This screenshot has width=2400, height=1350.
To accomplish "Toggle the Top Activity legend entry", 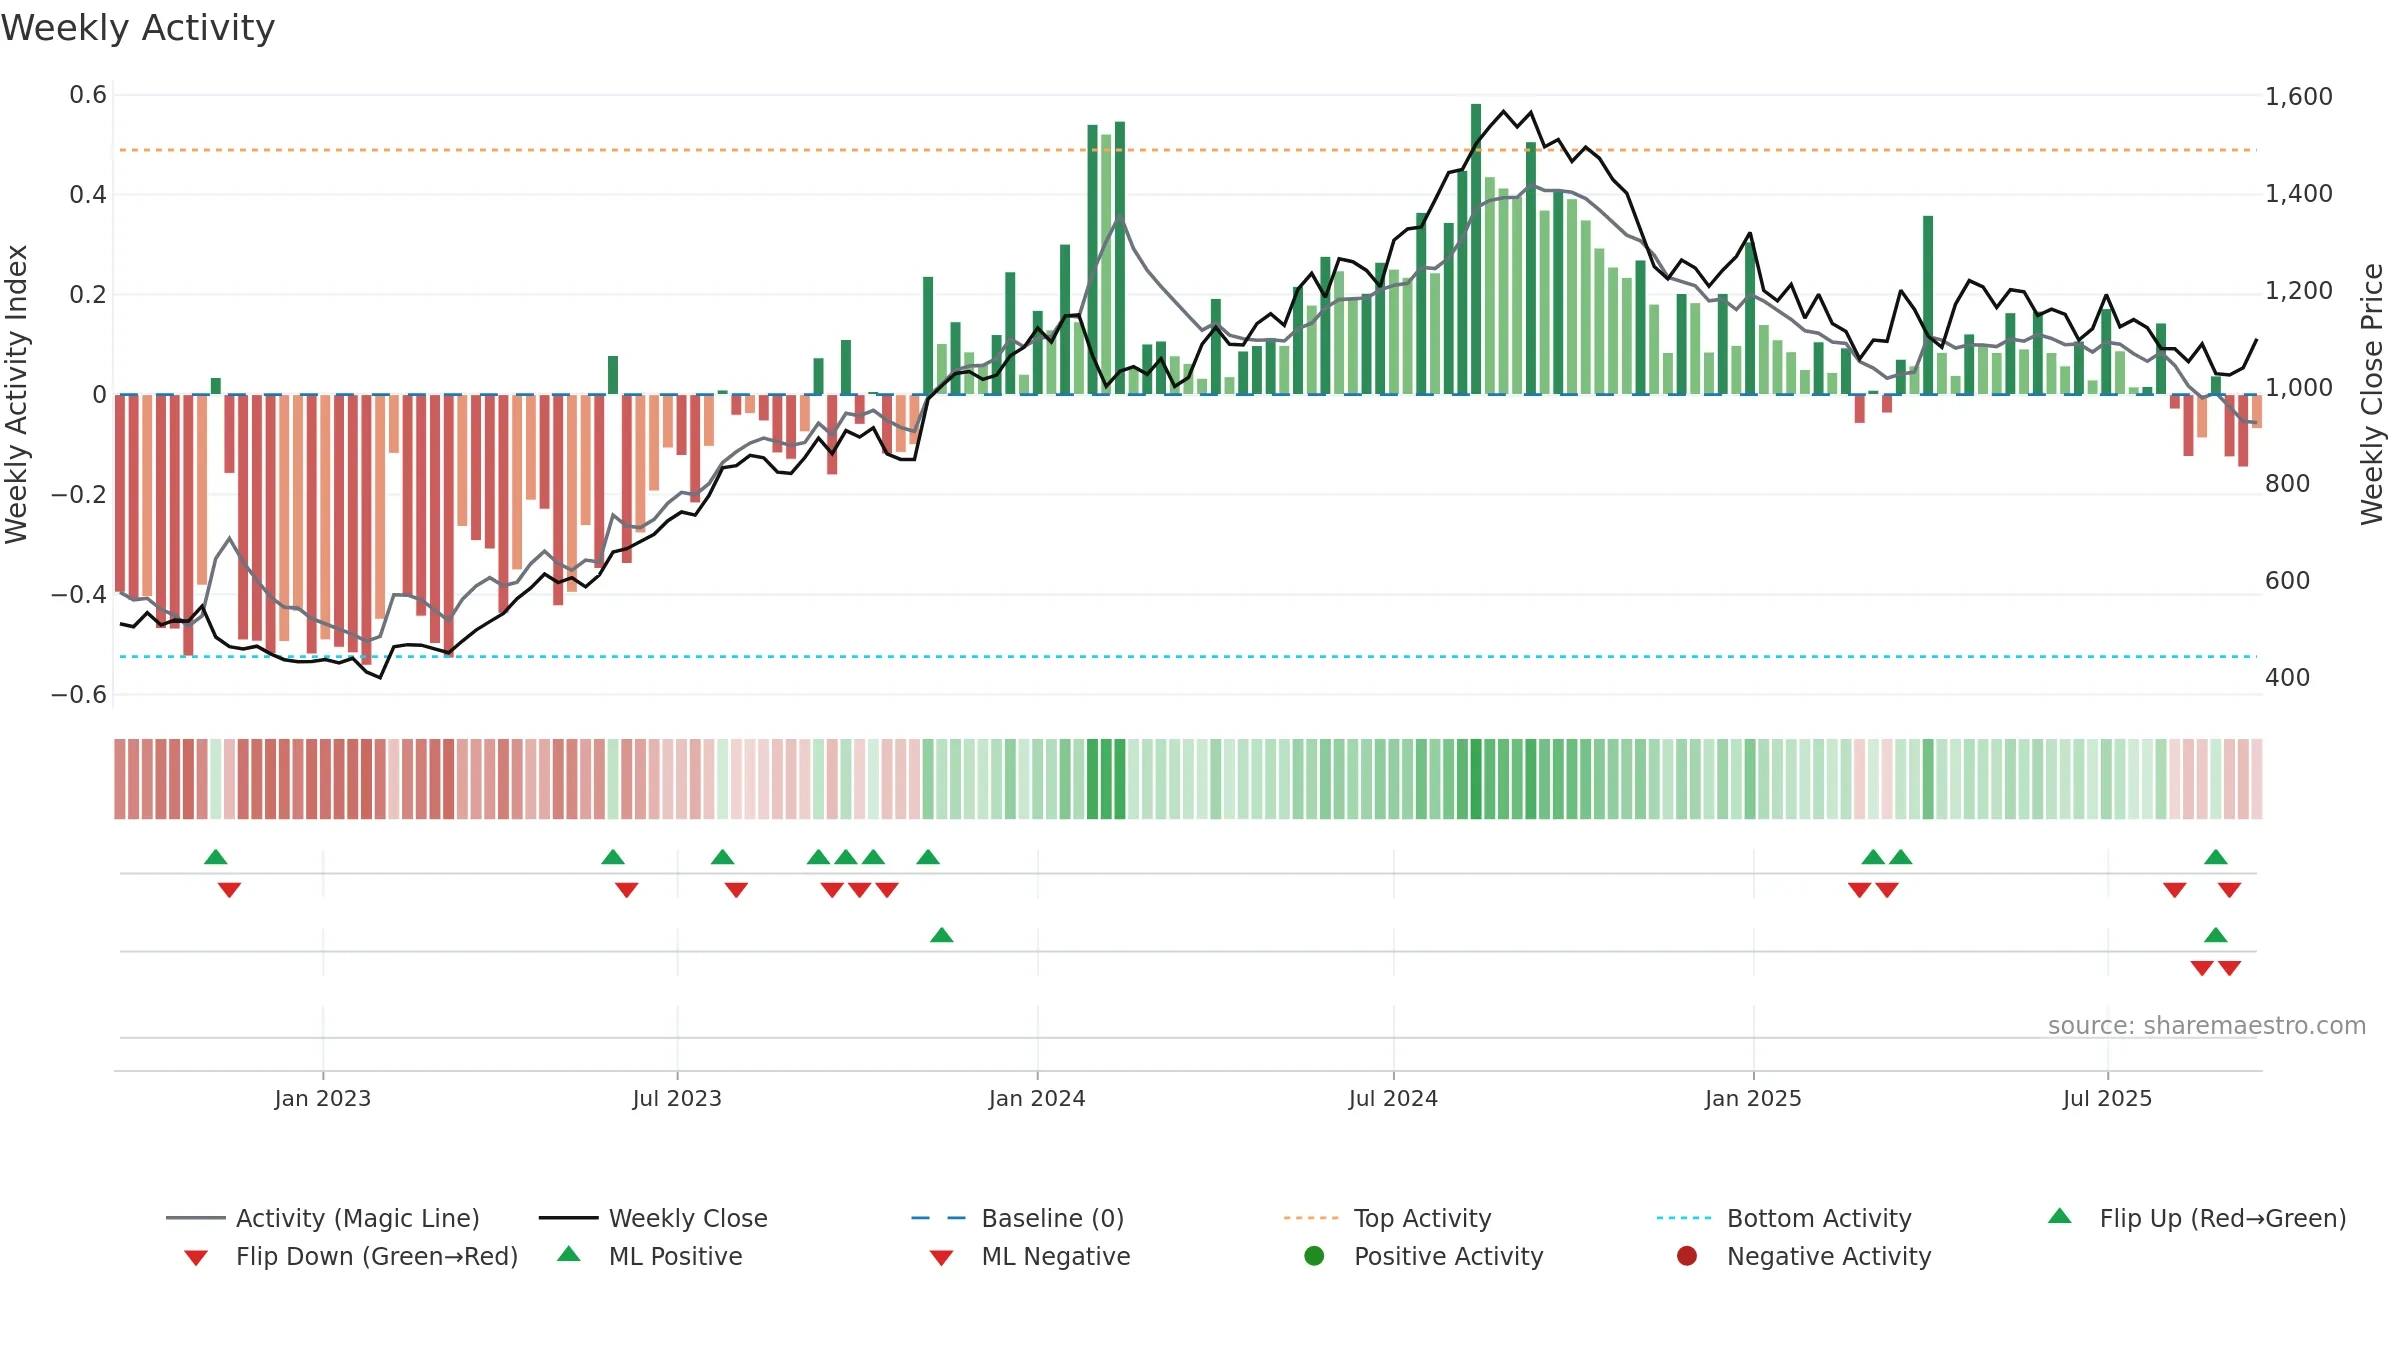I will tap(1387, 1218).
